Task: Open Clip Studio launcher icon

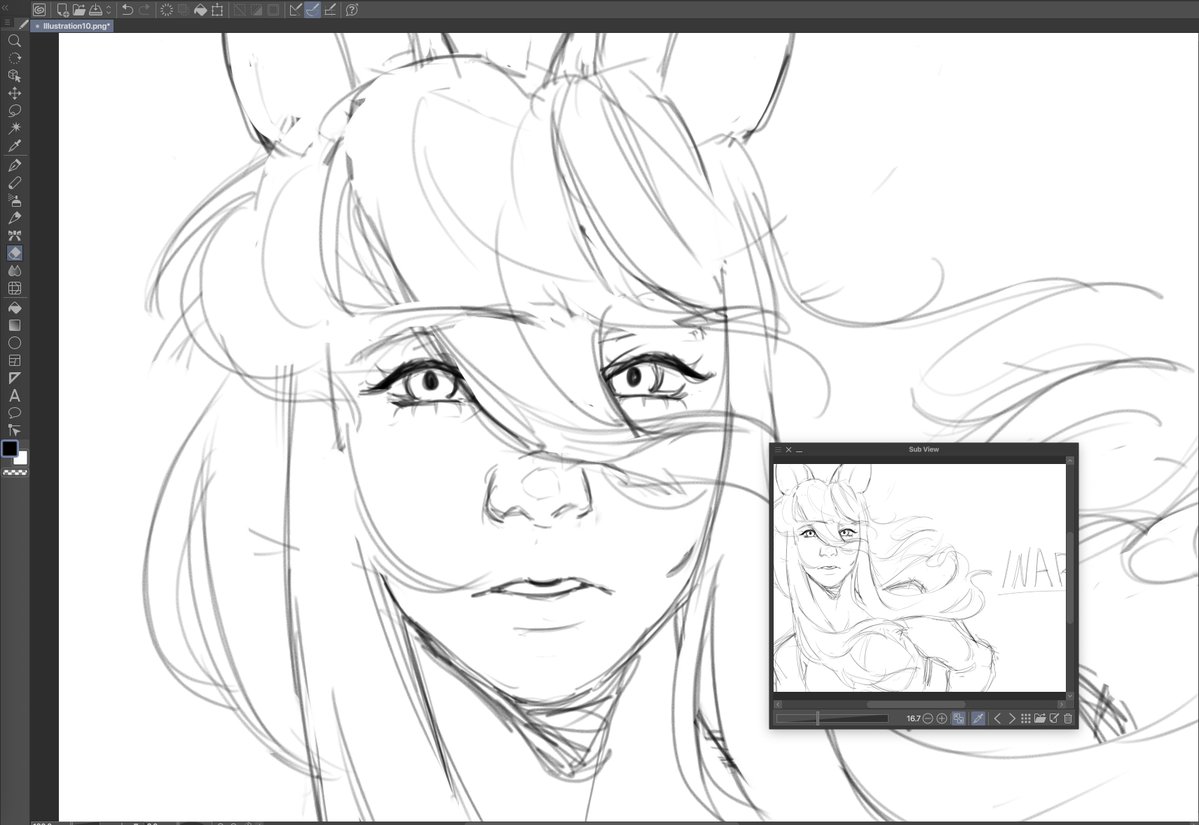Action: click(x=39, y=10)
